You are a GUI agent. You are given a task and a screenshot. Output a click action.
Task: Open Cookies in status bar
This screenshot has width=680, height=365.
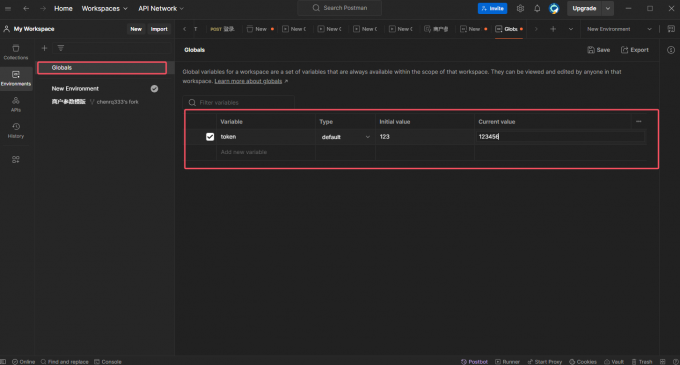583,362
